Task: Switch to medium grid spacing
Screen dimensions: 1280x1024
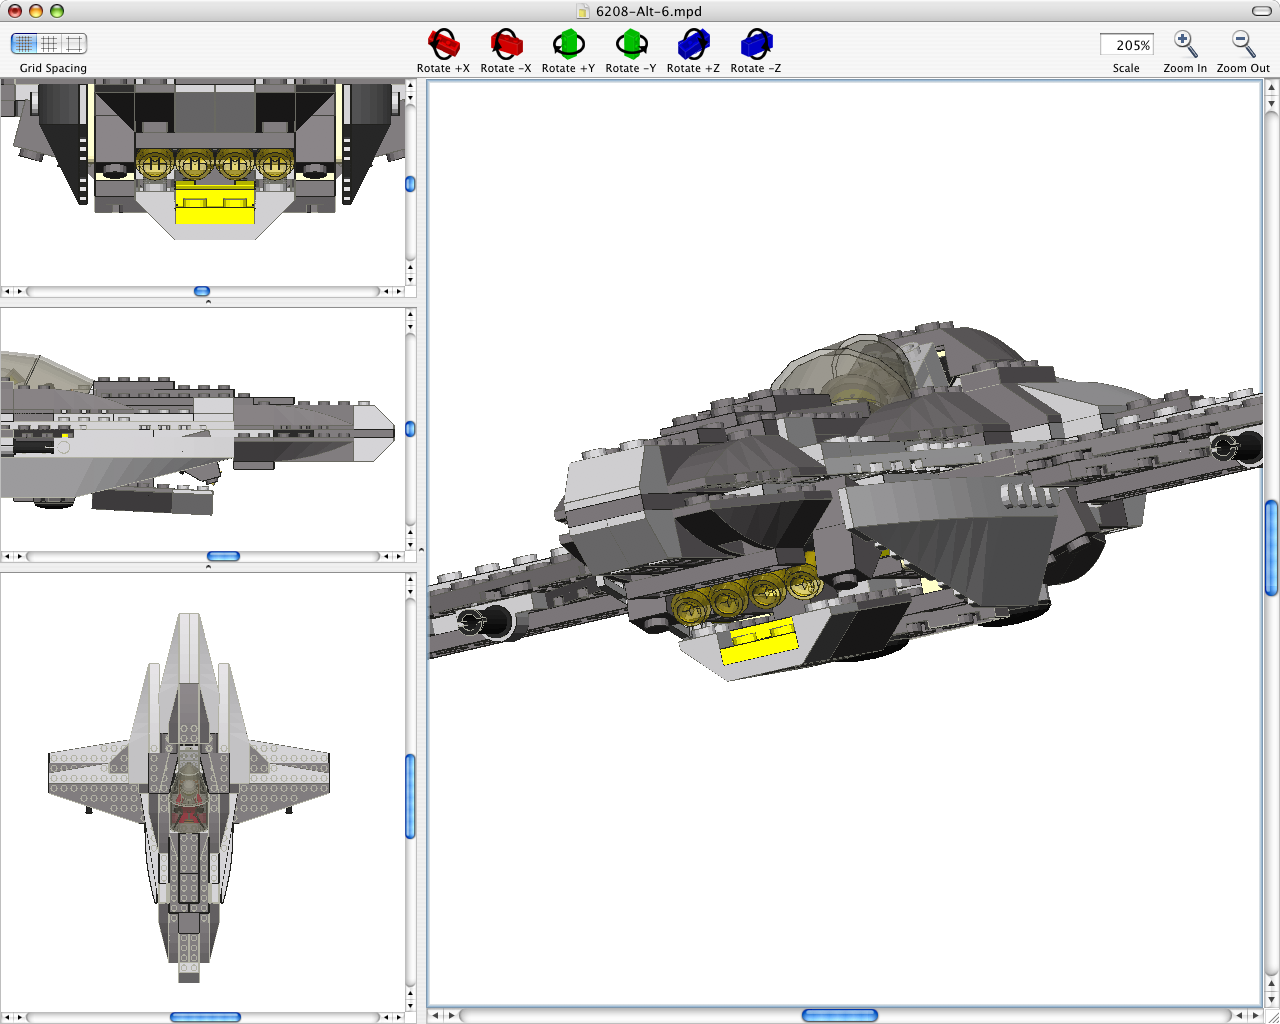Action: coord(47,43)
